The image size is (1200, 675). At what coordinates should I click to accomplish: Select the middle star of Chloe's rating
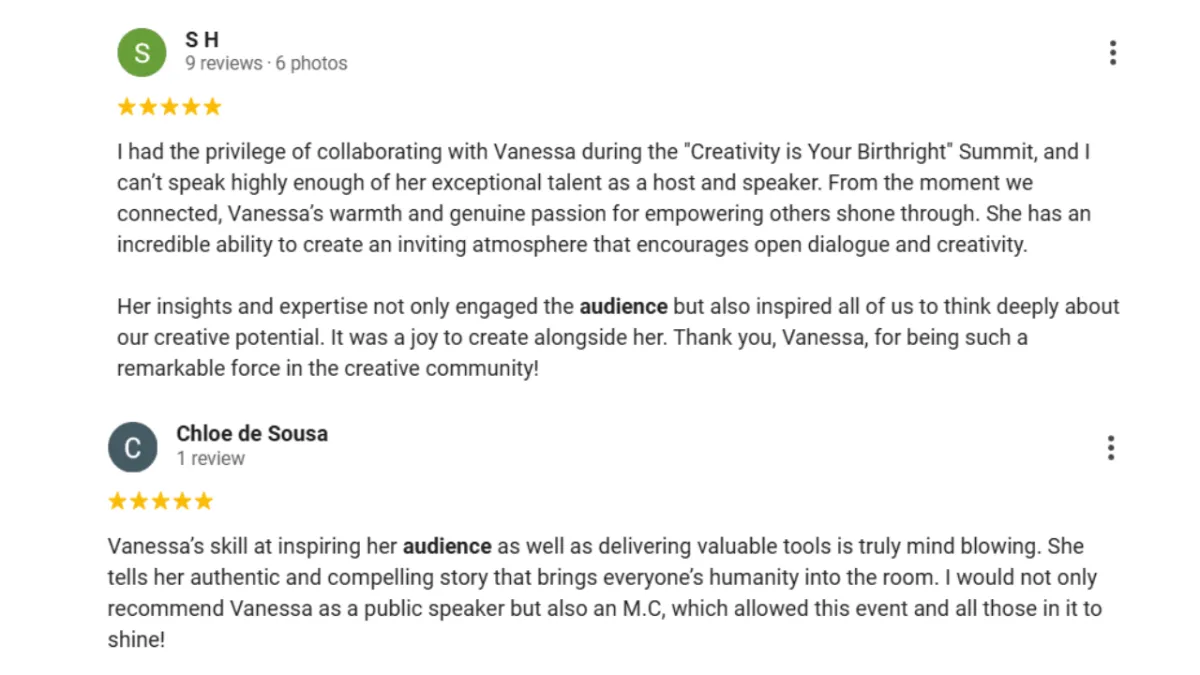click(160, 501)
